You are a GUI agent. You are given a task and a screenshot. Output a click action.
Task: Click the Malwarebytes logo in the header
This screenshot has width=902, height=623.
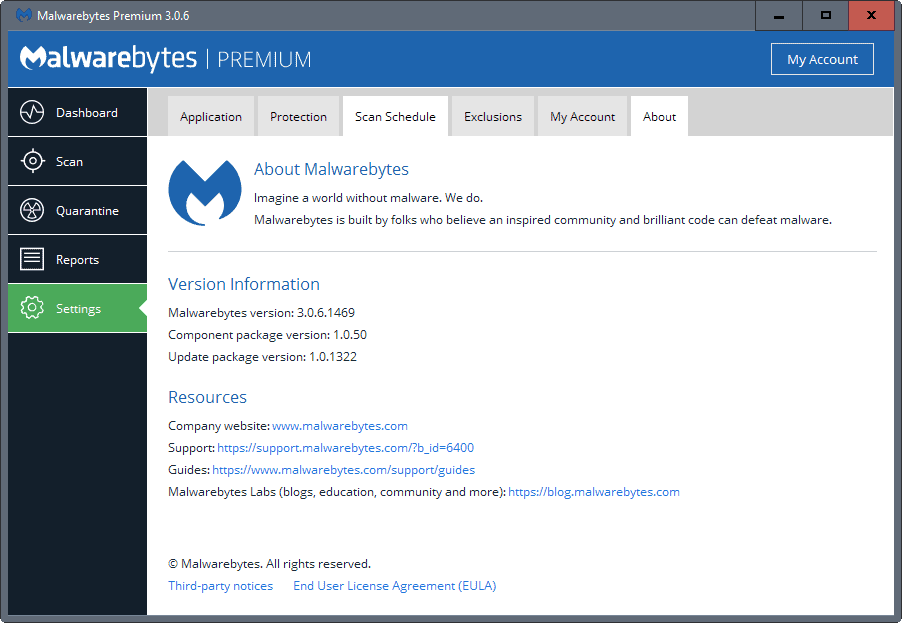tap(108, 58)
